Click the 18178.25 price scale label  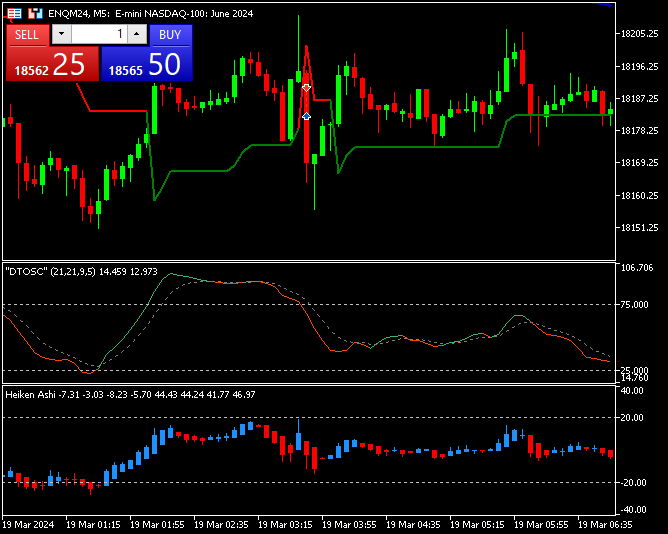pos(639,130)
